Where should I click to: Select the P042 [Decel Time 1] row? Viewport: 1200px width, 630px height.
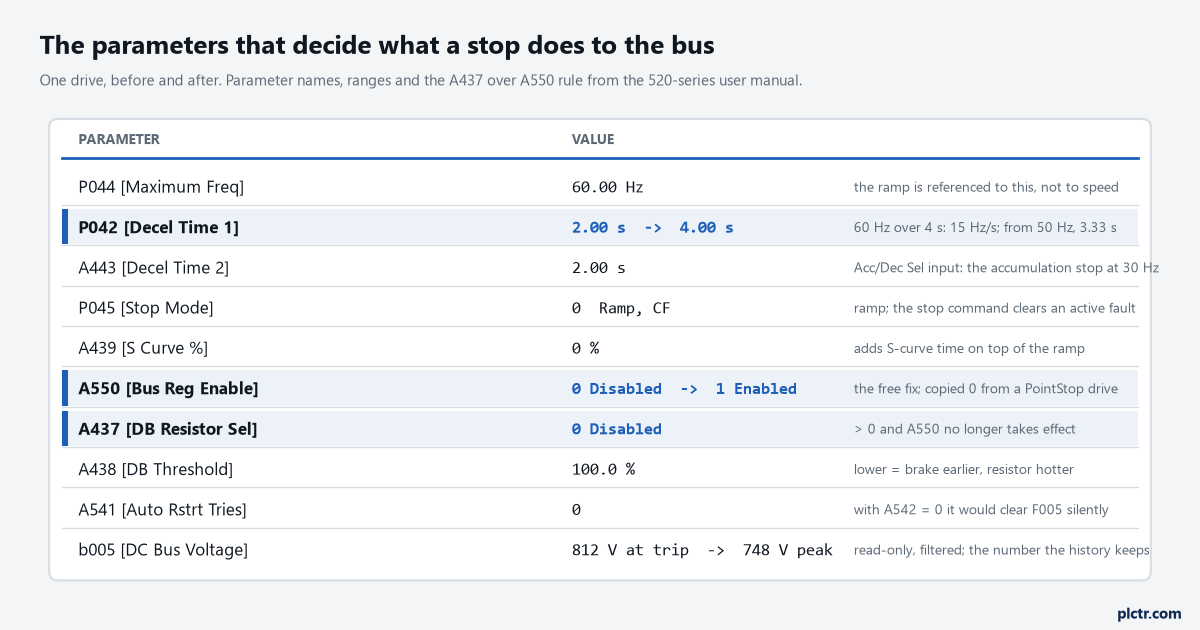(600, 227)
